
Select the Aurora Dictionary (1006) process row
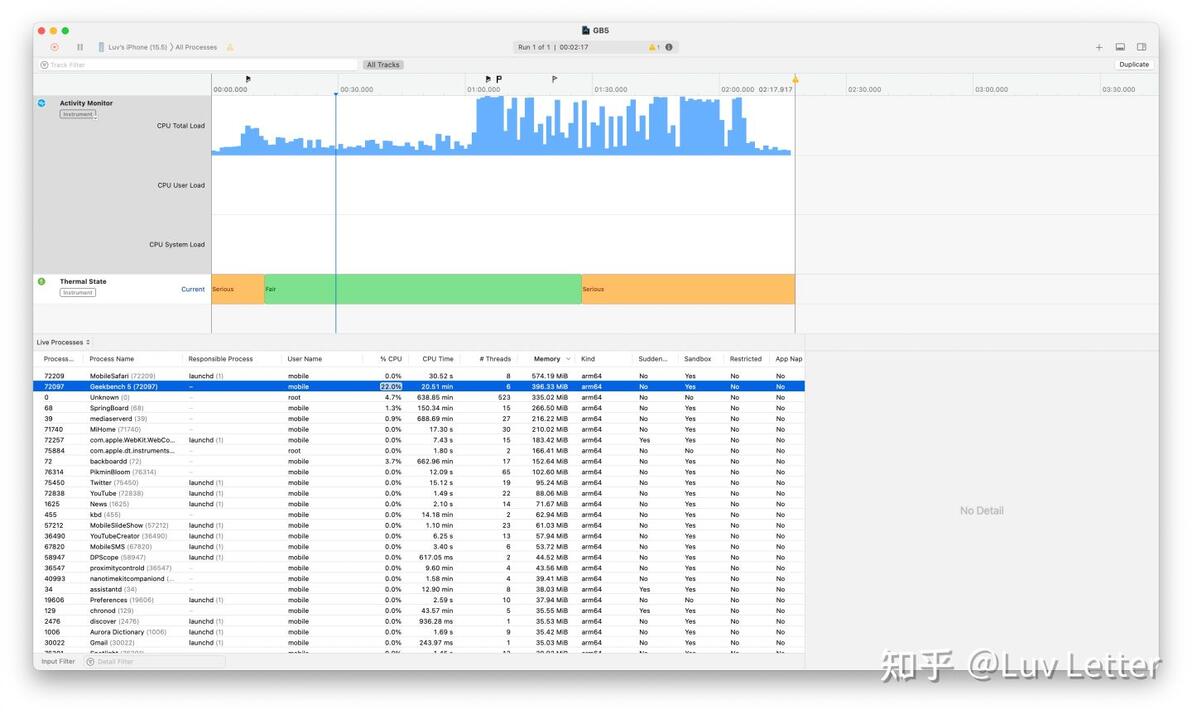point(419,631)
